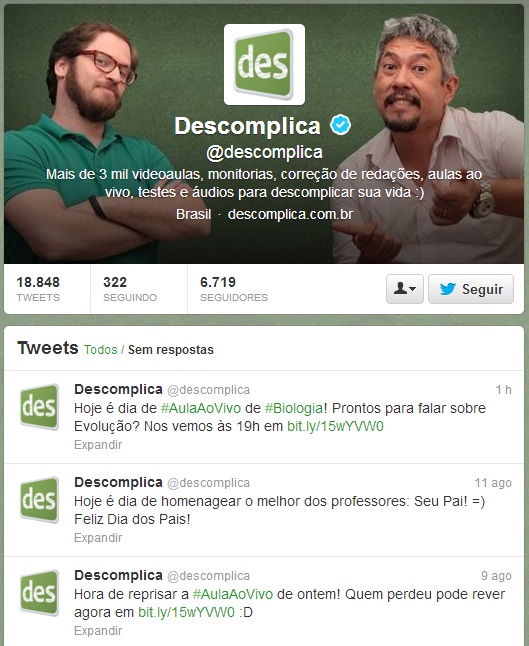Show the 6.719 Seguidores list
The image size is (529, 646).
[234, 289]
